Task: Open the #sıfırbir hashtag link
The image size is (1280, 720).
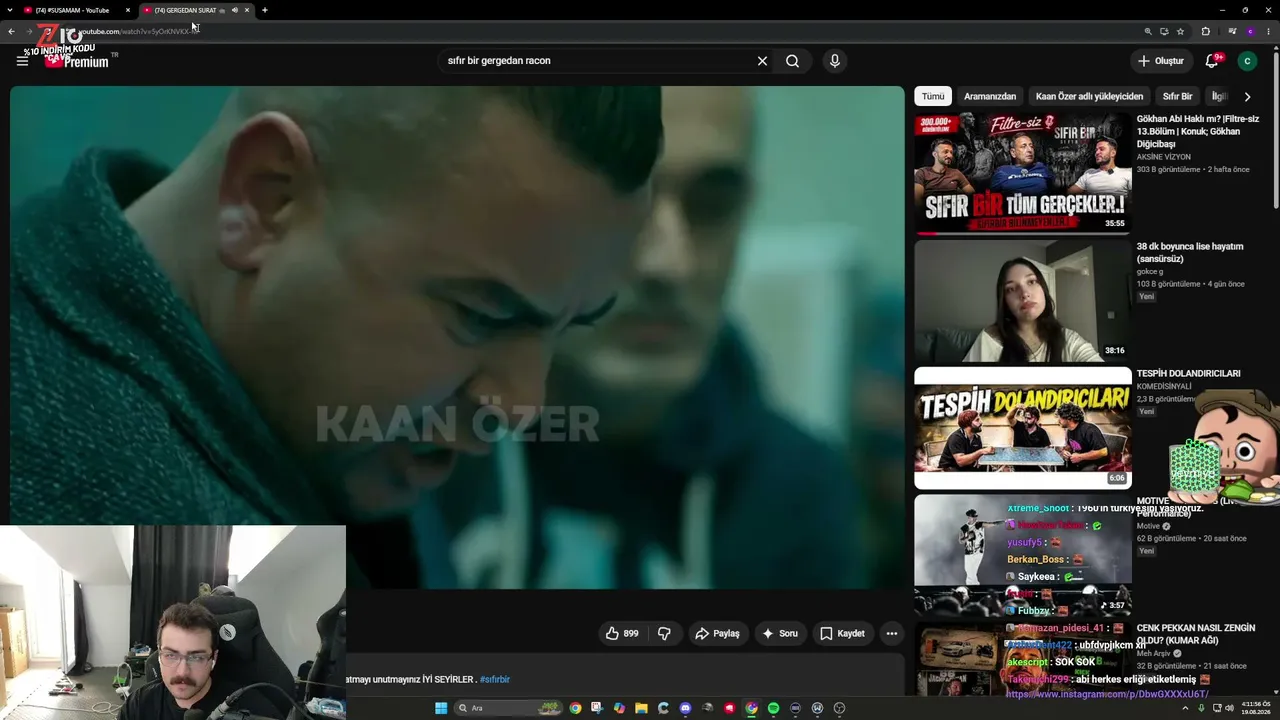Action: 495,679
